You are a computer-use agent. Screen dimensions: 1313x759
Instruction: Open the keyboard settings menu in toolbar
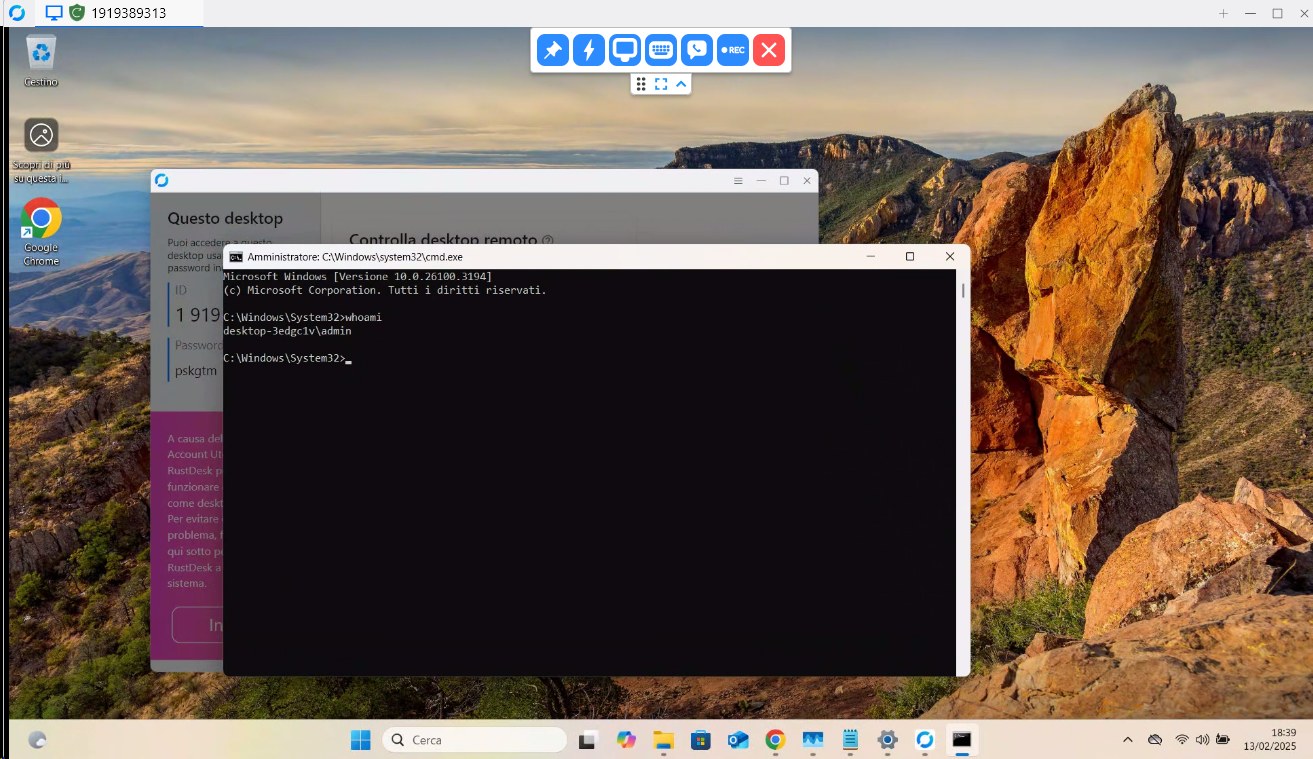coord(660,50)
